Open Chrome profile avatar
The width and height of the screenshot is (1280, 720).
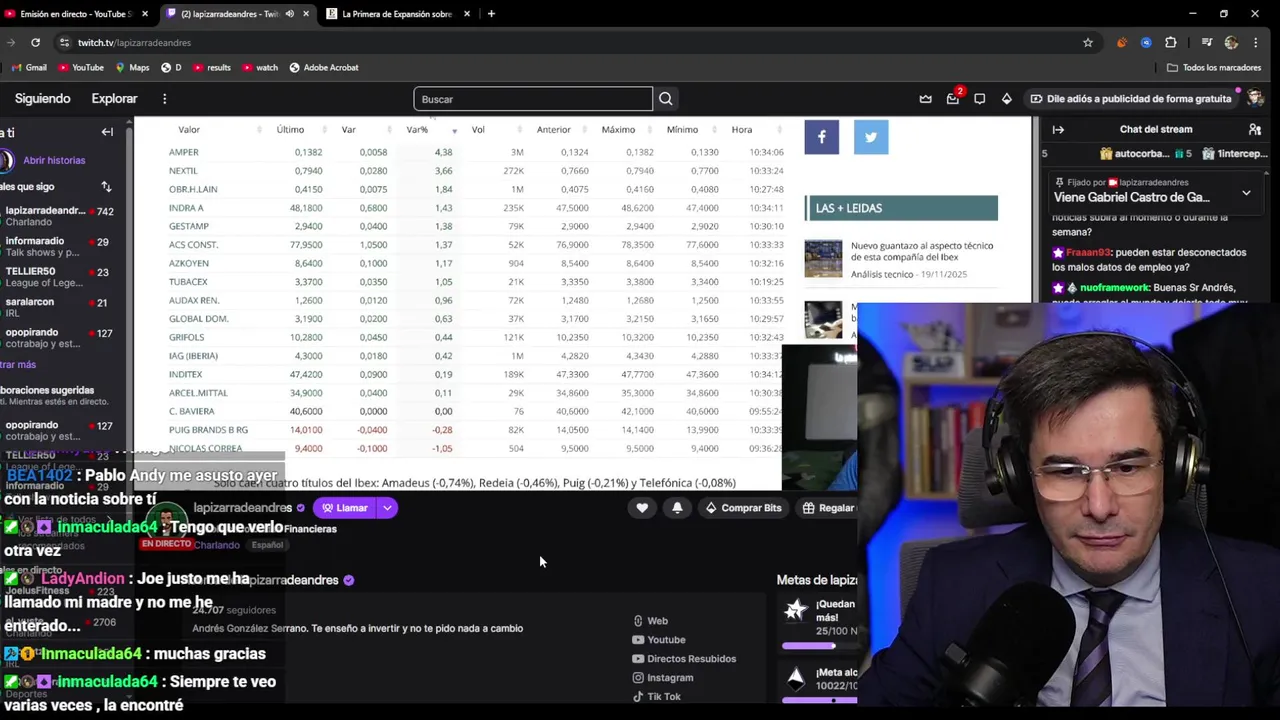(x=1231, y=42)
